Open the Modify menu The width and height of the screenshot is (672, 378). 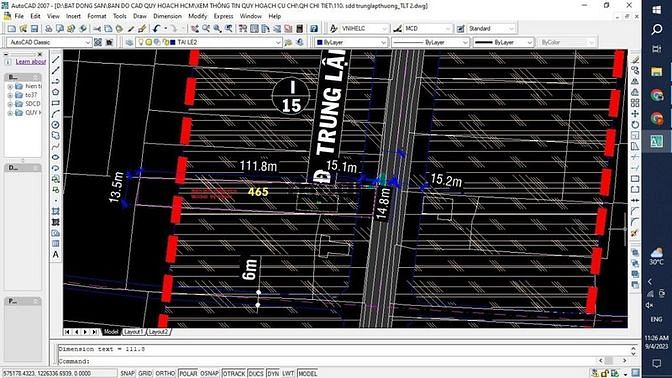click(x=198, y=16)
